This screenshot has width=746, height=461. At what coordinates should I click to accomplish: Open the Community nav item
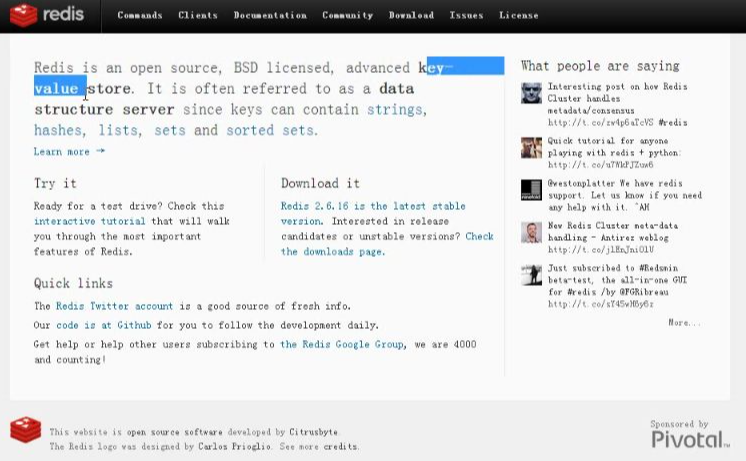(x=348, y=15)
